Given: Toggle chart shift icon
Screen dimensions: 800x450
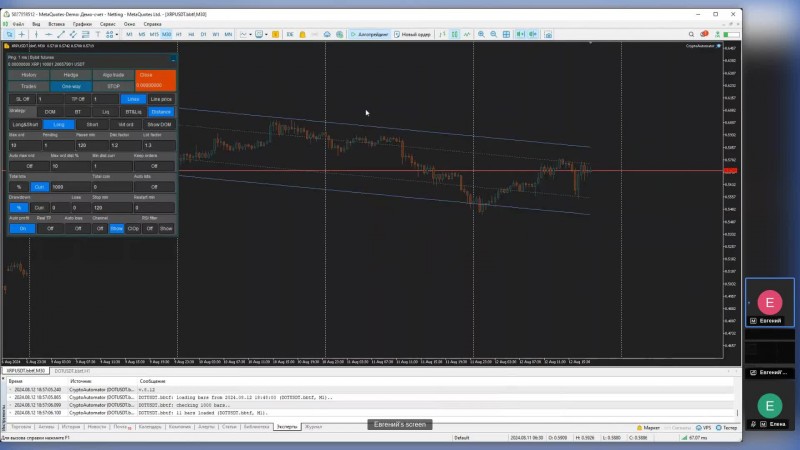Looking at the screenshot, I should click(x=533, y=34).
